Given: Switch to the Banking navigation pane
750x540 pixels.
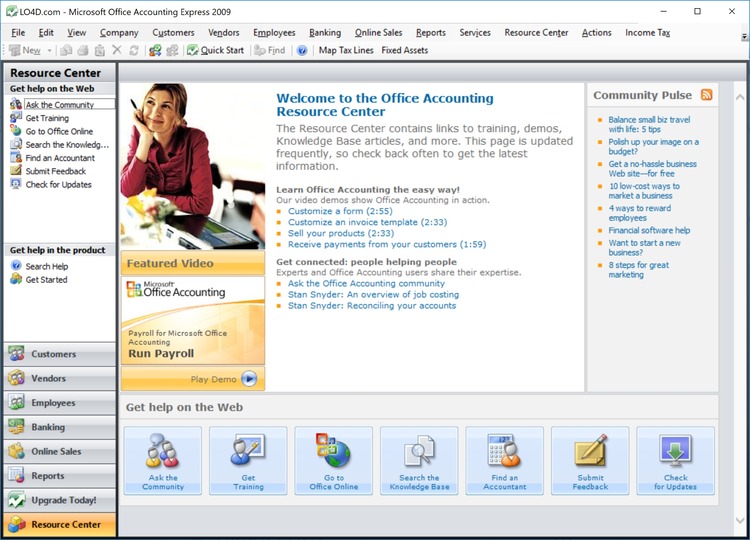Looking at the screenshot, I should tap(60, 427).
